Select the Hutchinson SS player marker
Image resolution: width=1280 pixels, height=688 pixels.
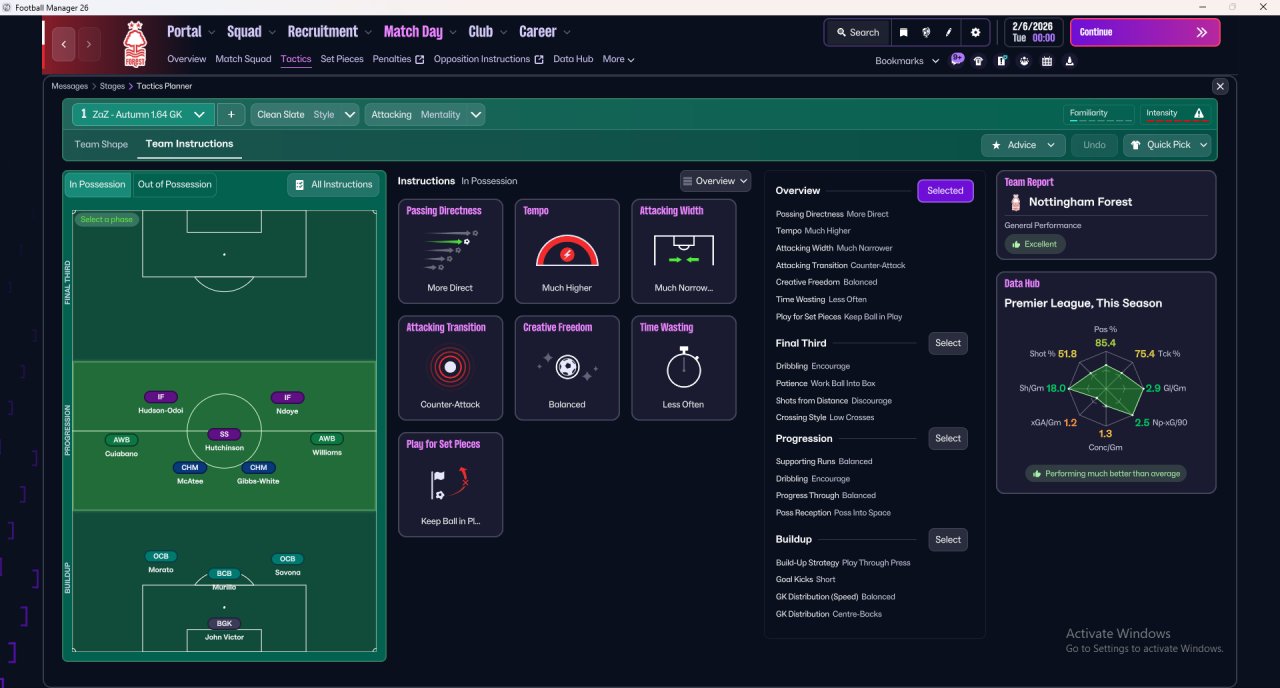[224, 440]
